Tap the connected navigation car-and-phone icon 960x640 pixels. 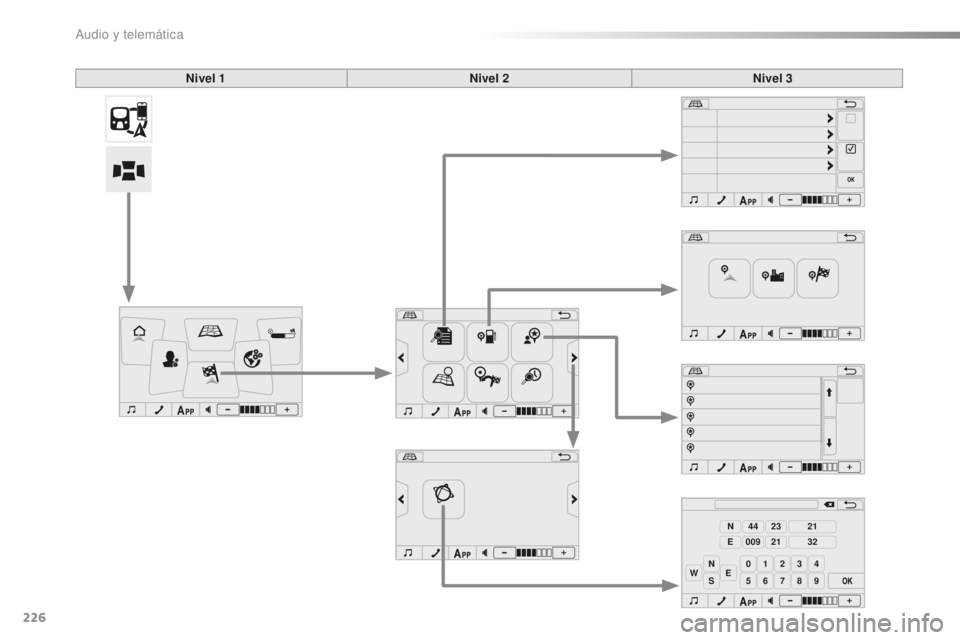tap(129, 119)
